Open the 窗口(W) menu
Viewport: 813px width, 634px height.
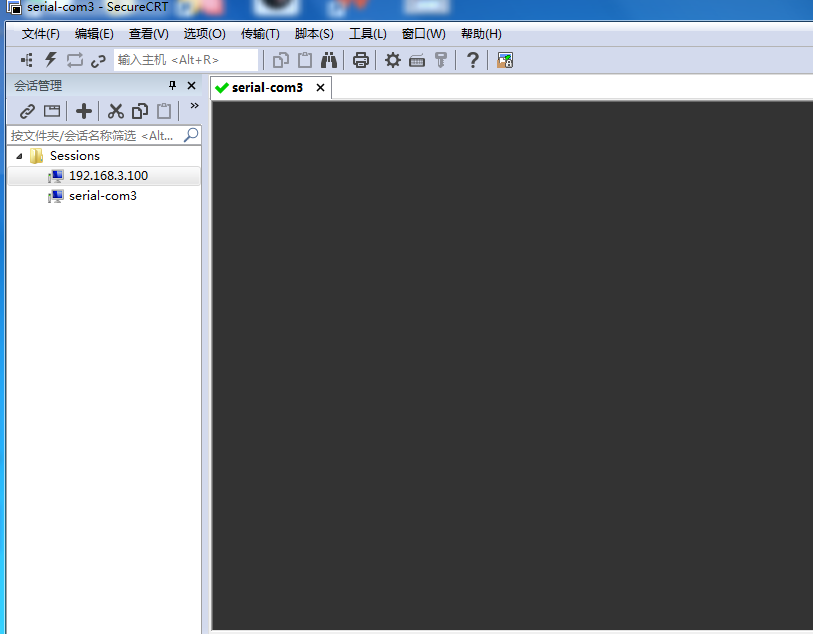424,34
